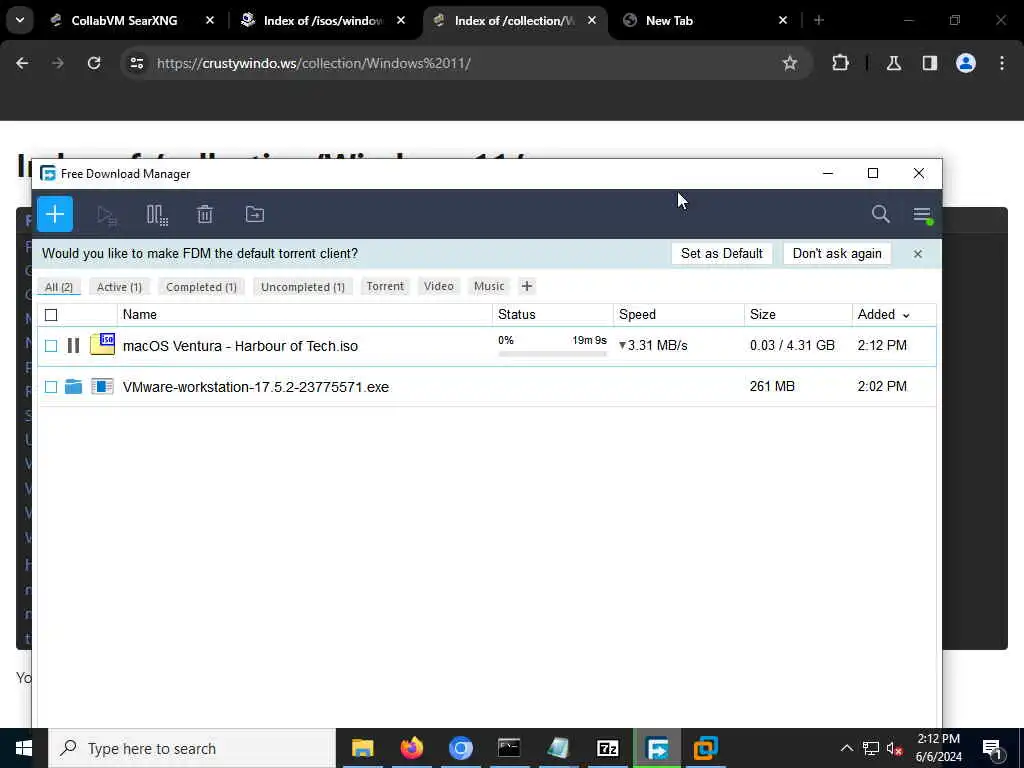Close the New Tab browser tab
1024x768 pixels.
pos(783,21)
